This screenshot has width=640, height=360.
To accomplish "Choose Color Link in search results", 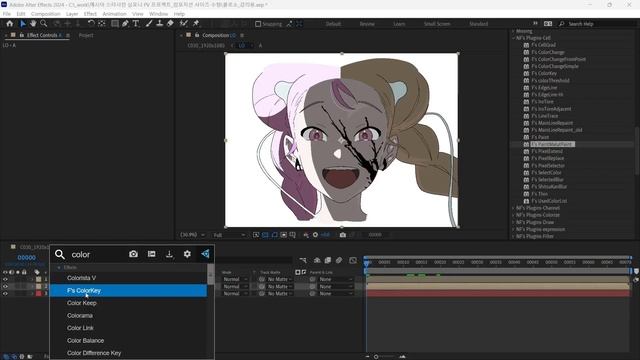I will point(128,328).
